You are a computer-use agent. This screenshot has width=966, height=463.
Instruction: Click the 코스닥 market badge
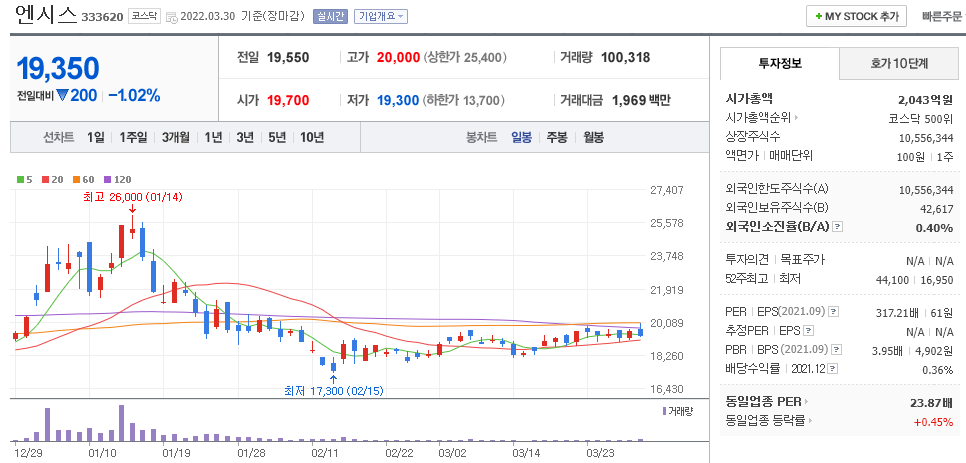(144, 17)
